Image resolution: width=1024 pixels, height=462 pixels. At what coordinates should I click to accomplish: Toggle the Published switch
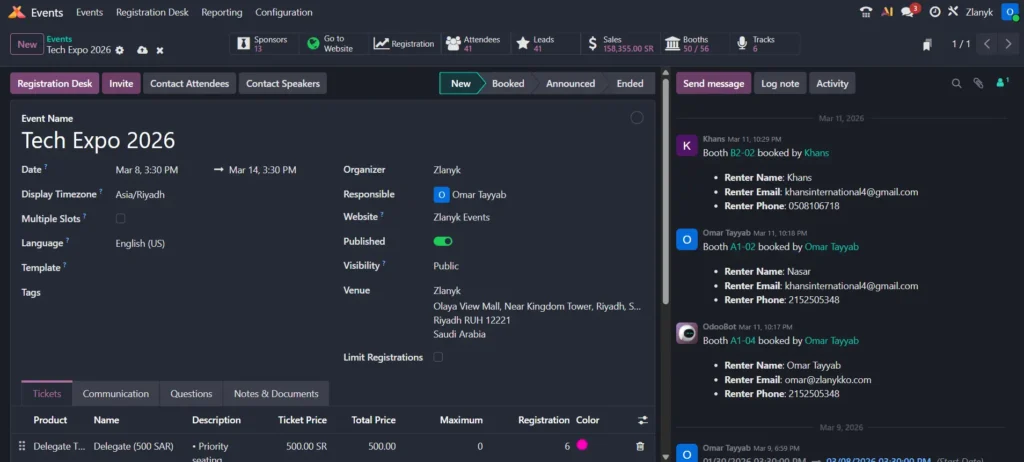443,241
